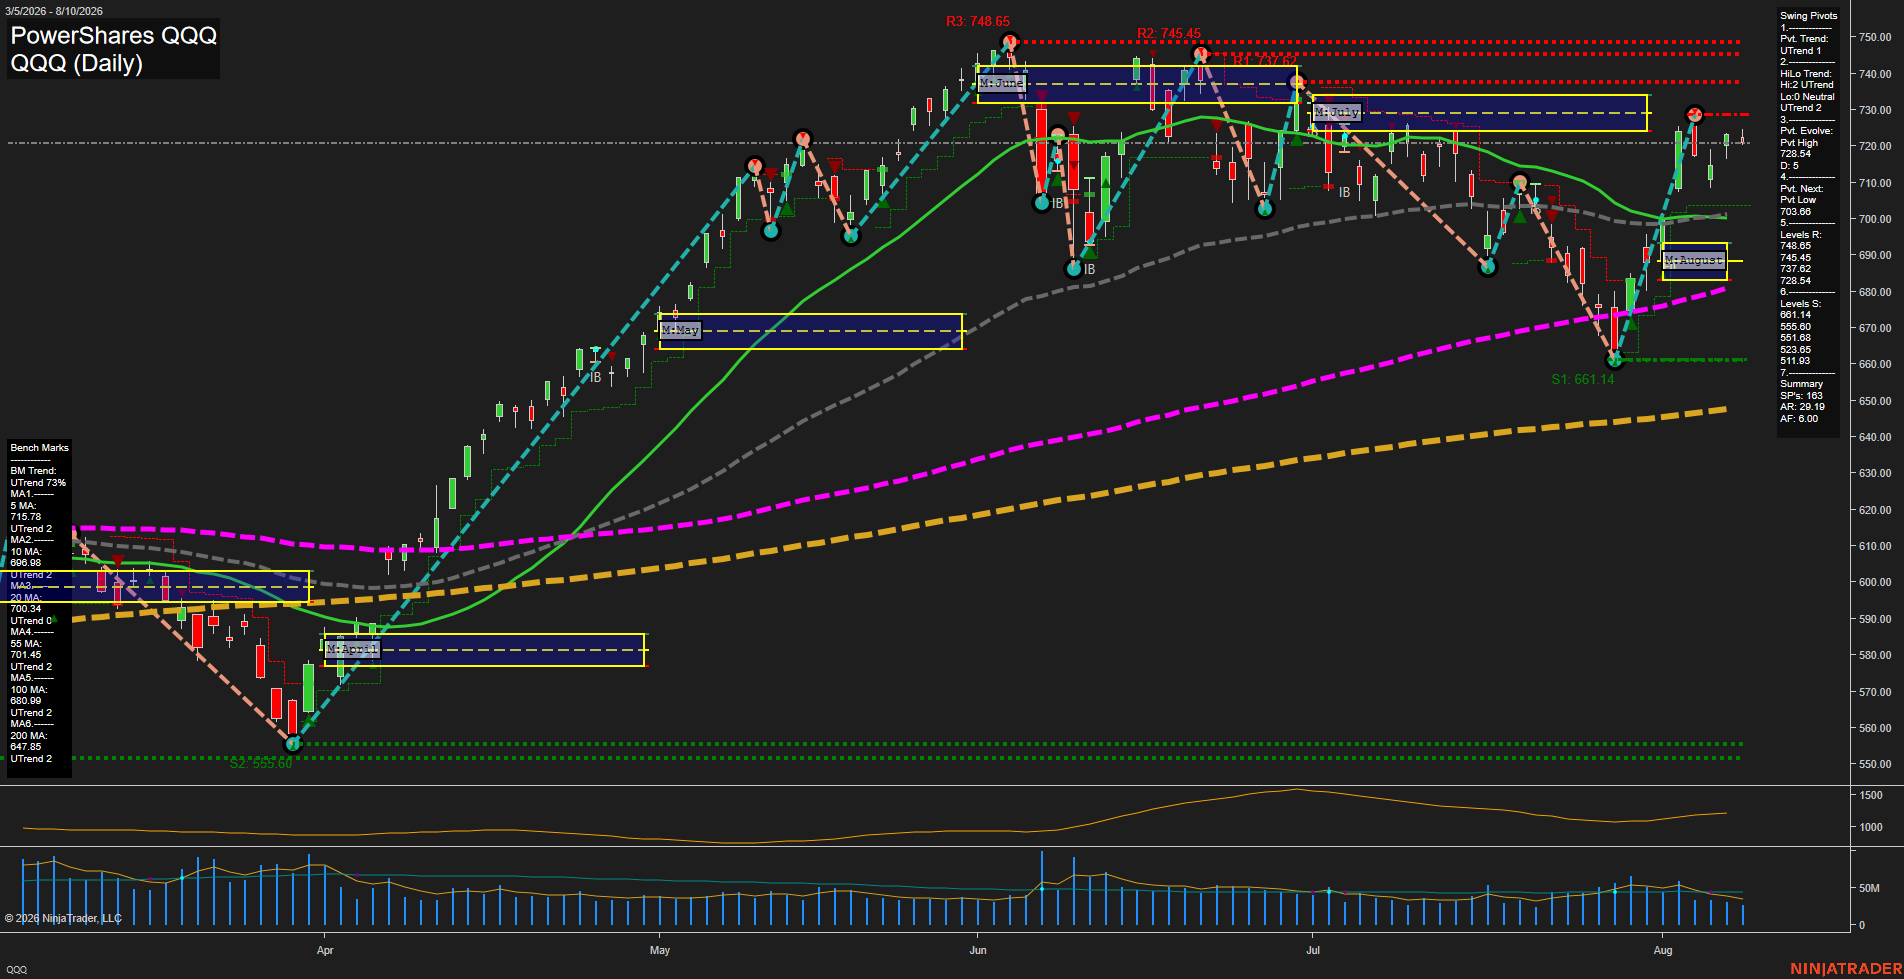Click the Pvt. Trend: entry in Swing Pivots

pos(1804,39)
